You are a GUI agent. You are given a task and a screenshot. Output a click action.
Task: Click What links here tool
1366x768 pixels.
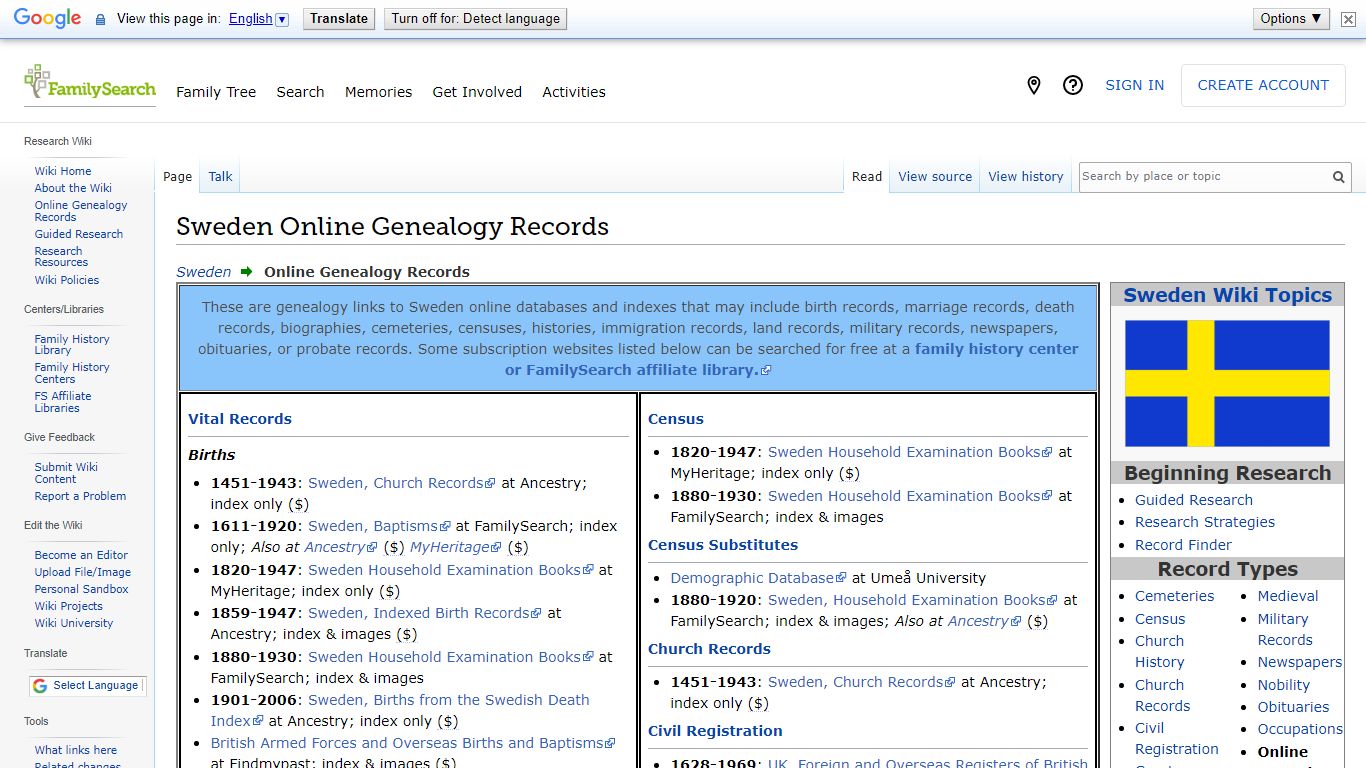76,750
